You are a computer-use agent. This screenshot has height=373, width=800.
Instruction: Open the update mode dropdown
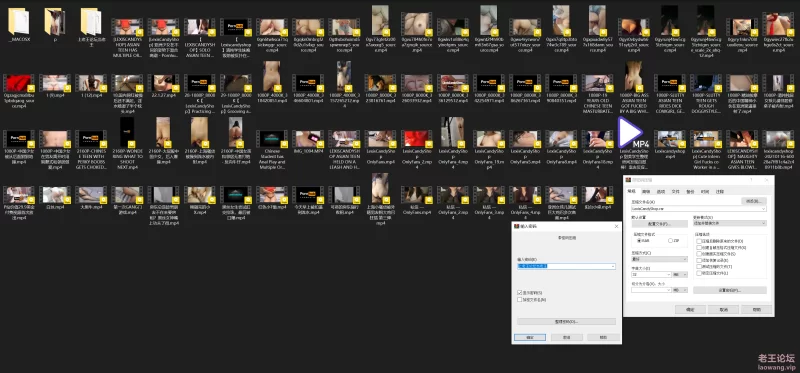[x=730, y=223]
